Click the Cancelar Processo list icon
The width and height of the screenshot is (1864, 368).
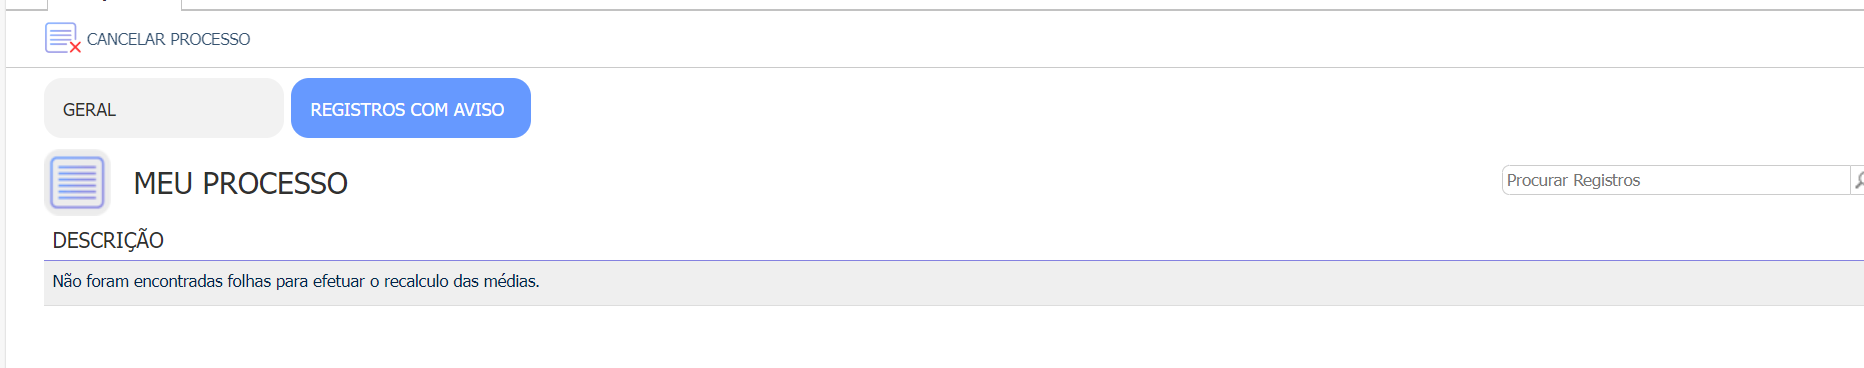tap(62, 38)
